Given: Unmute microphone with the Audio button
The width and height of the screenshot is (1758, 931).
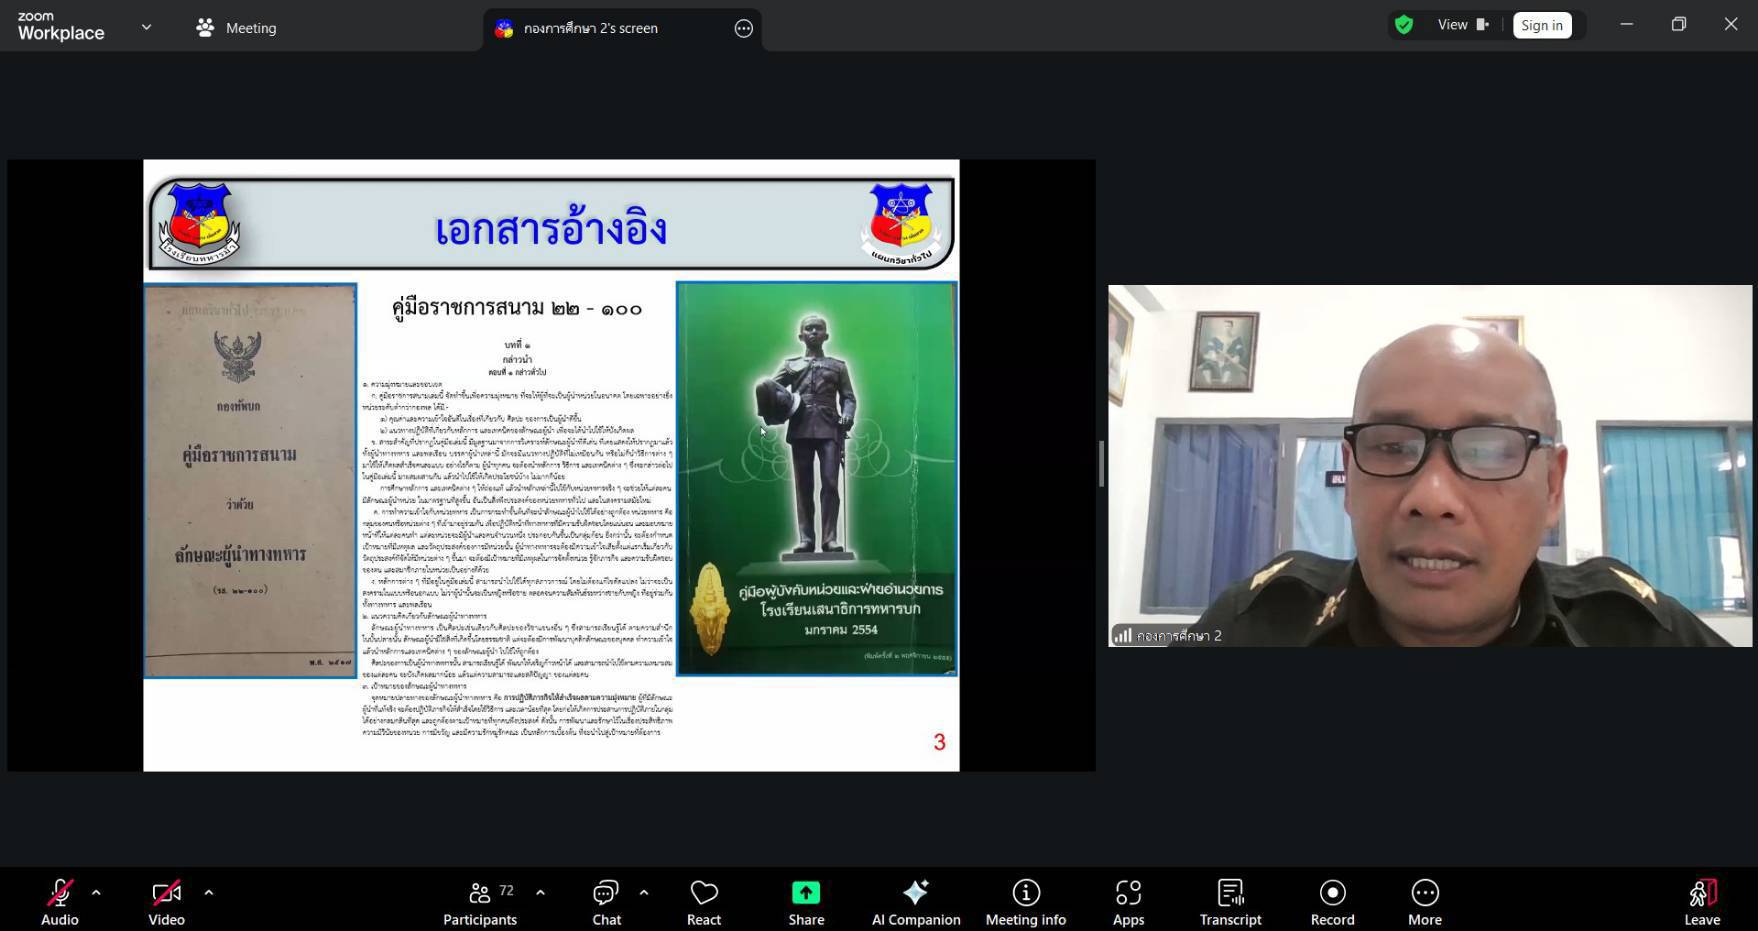Looking at the screenshot, I should point(59,901).
